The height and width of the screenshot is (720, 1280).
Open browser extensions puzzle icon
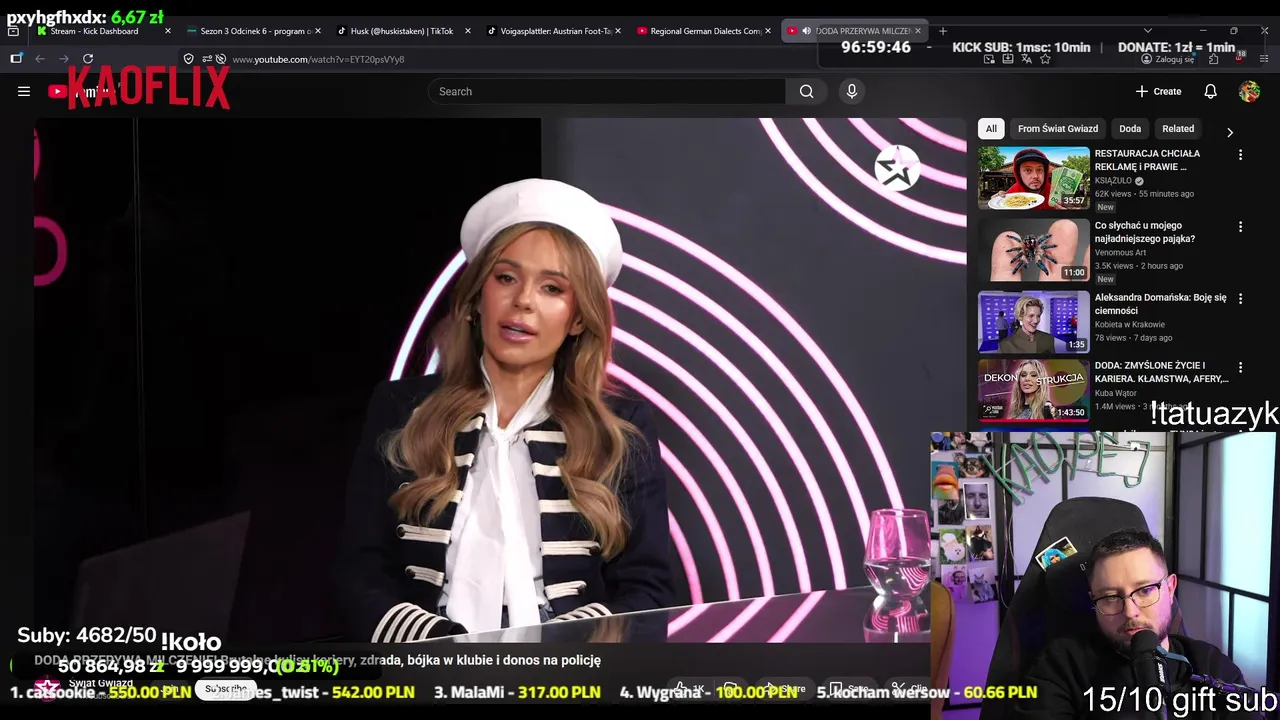click(1213, 59)
